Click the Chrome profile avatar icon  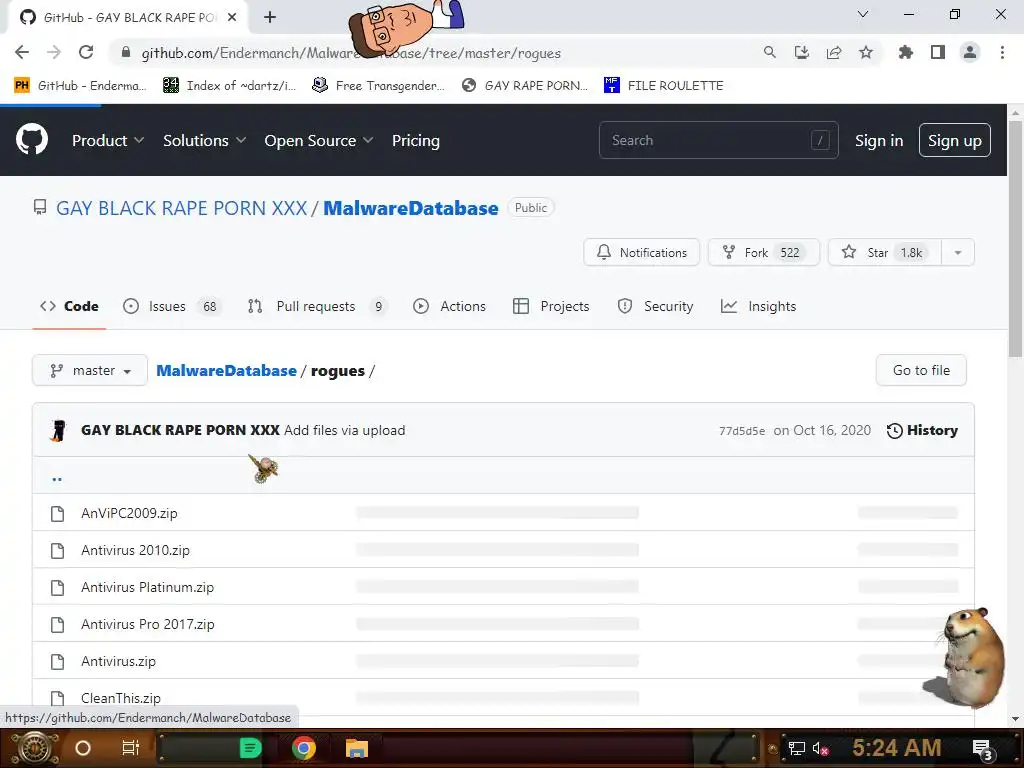(x=970, y=52)
